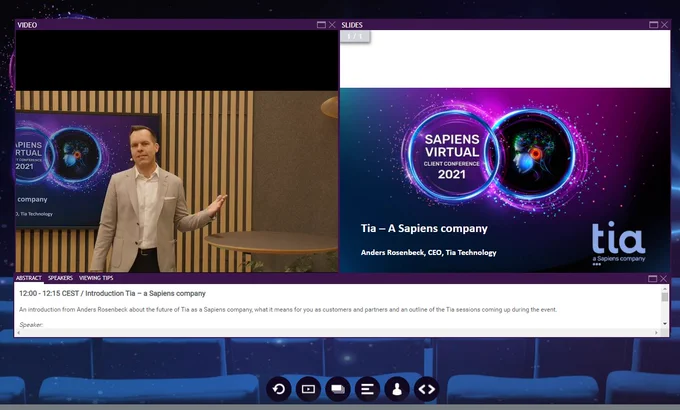This screenshot has height=410, width=680.
Task: Click the abstract panel scroll down arrow
Action: coord(664,324)
